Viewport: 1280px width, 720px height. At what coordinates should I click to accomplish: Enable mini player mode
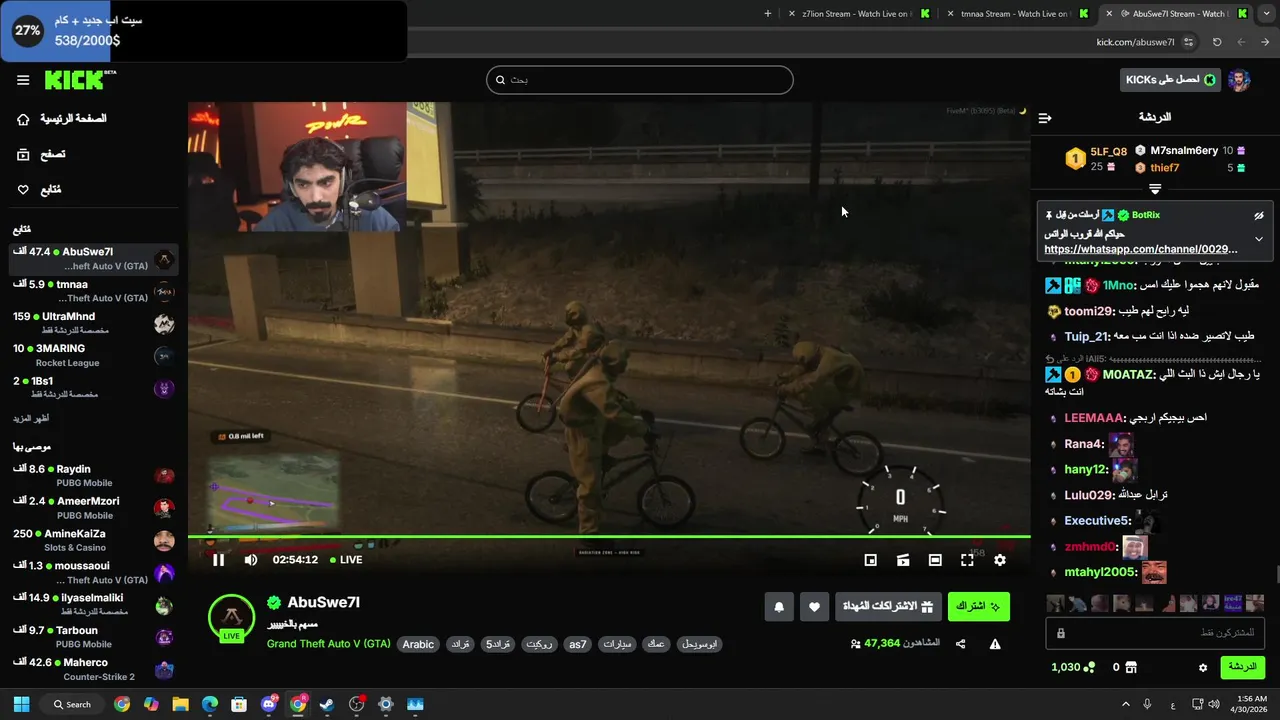pos(870,561)
